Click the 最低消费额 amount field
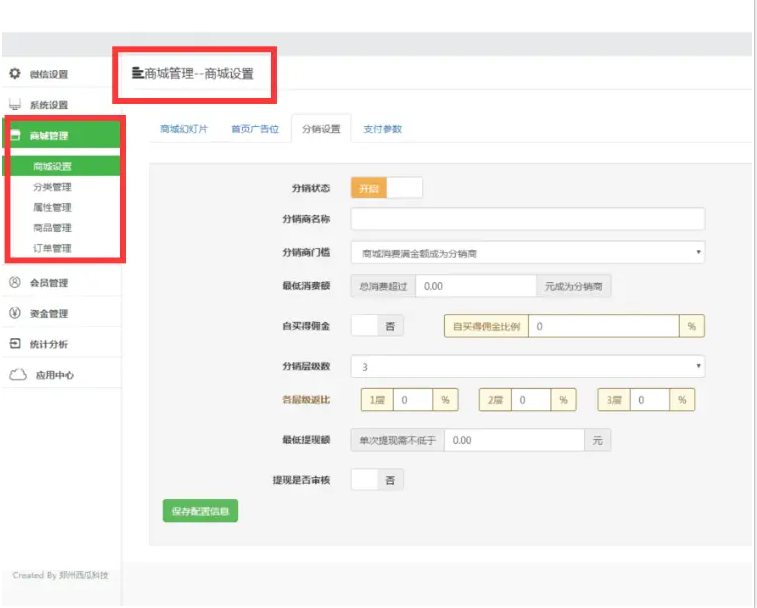757x608 pixels. click(x=476, y=286)
